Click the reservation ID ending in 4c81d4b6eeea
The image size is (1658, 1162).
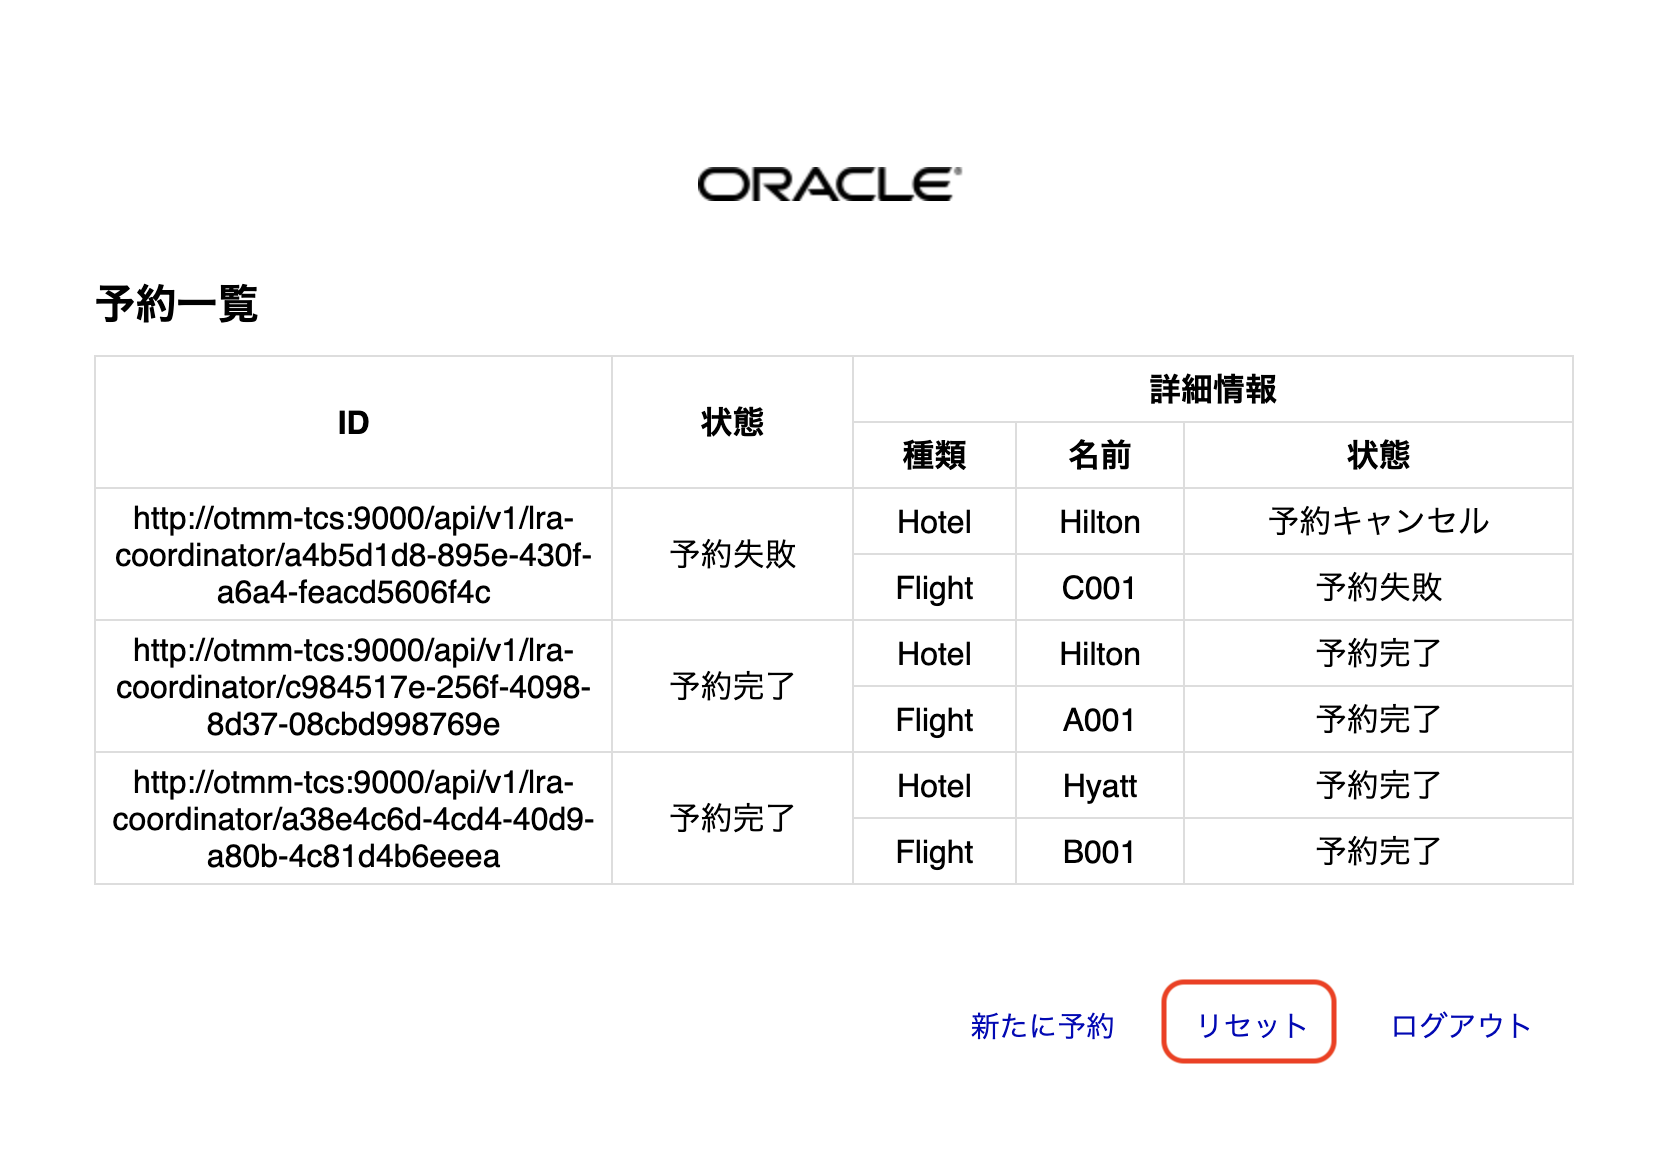click(353, 819)
